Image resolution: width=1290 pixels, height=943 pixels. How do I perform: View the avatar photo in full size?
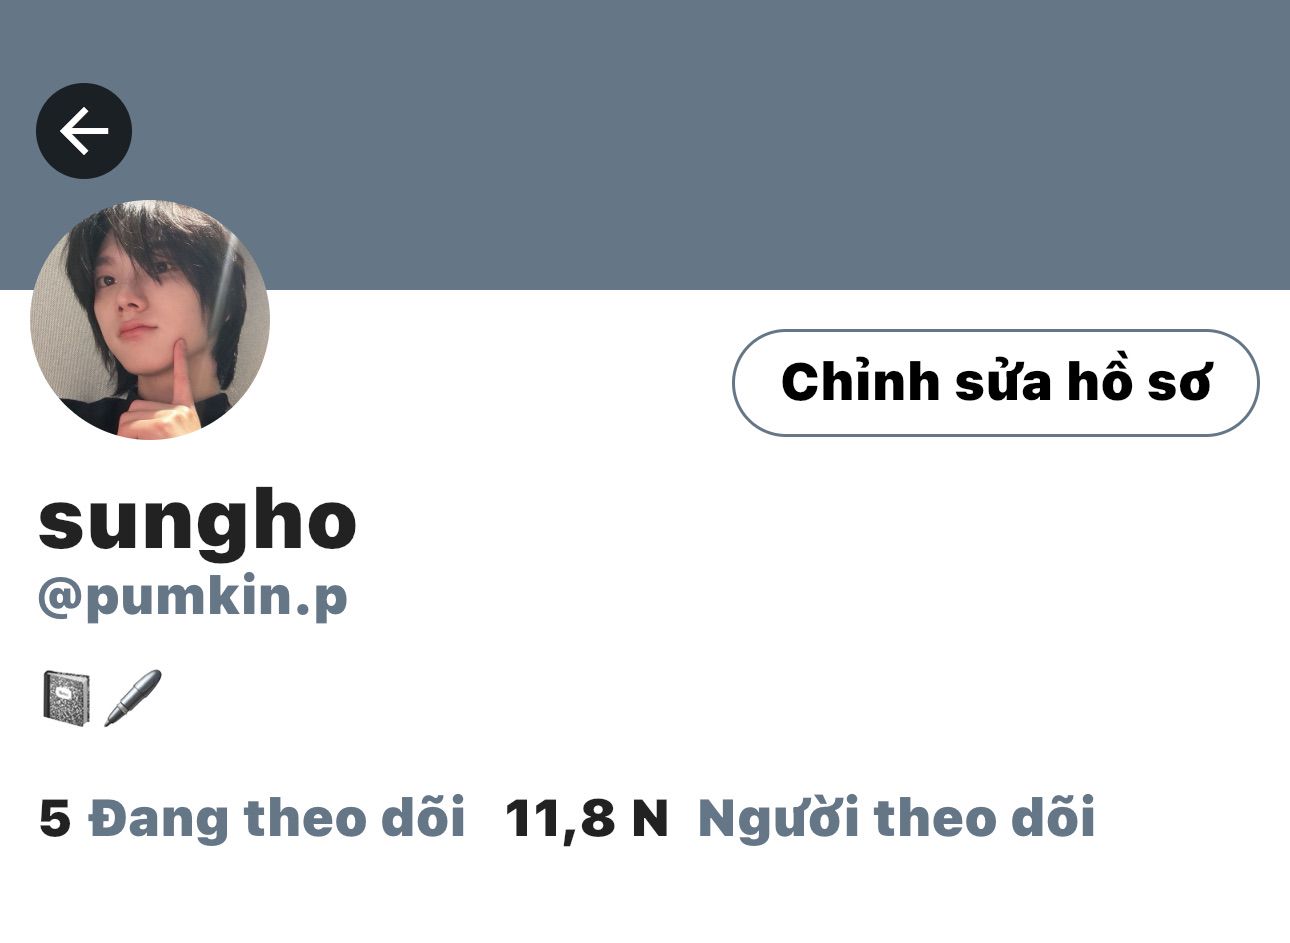tap(150, 320)
